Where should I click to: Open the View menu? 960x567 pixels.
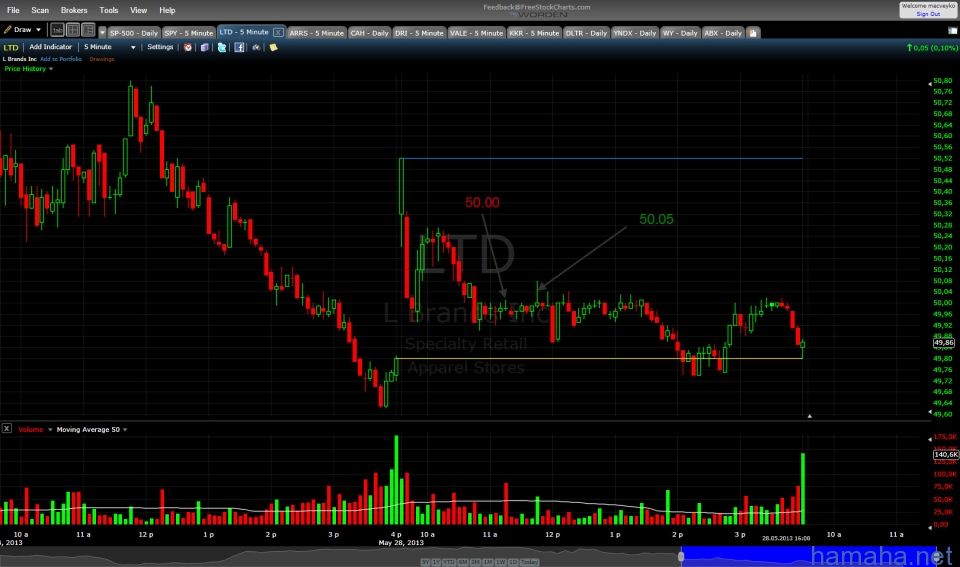[138, 10]
